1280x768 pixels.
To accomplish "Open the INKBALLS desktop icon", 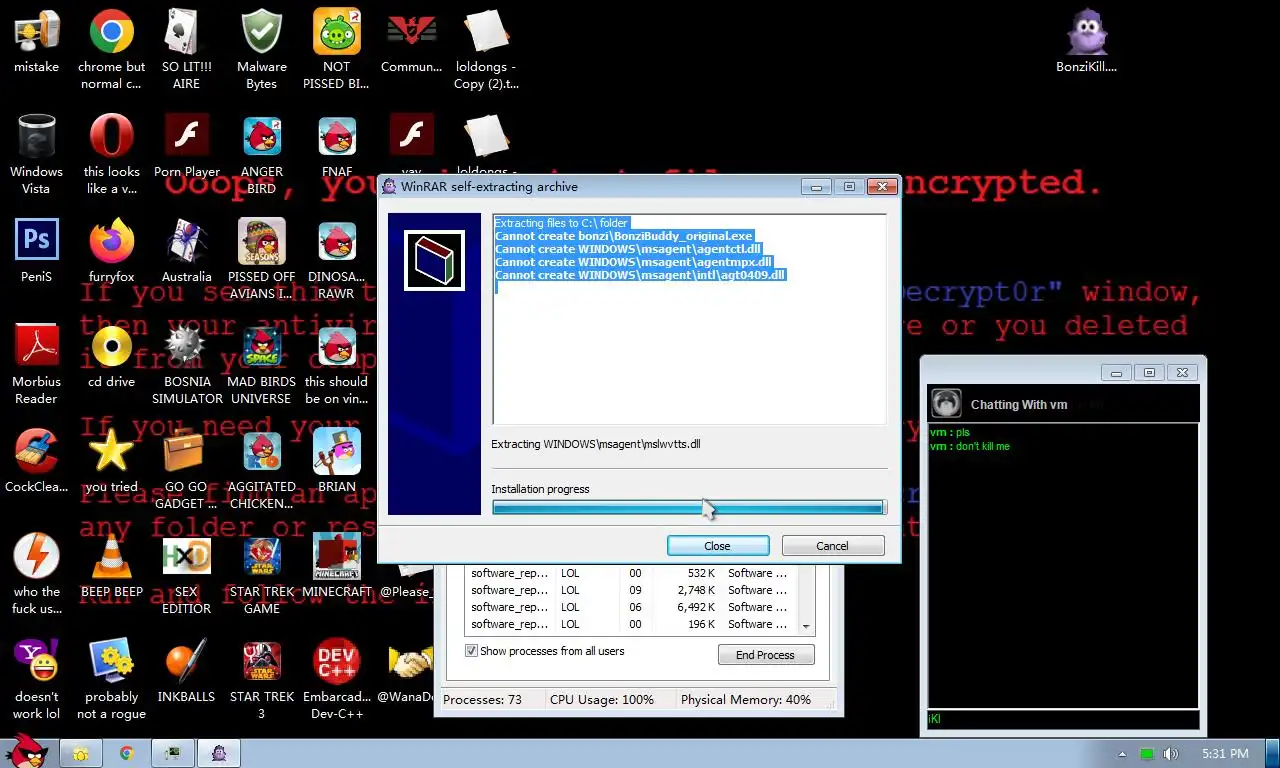I will pyautogui.click(x=186, y=671).
